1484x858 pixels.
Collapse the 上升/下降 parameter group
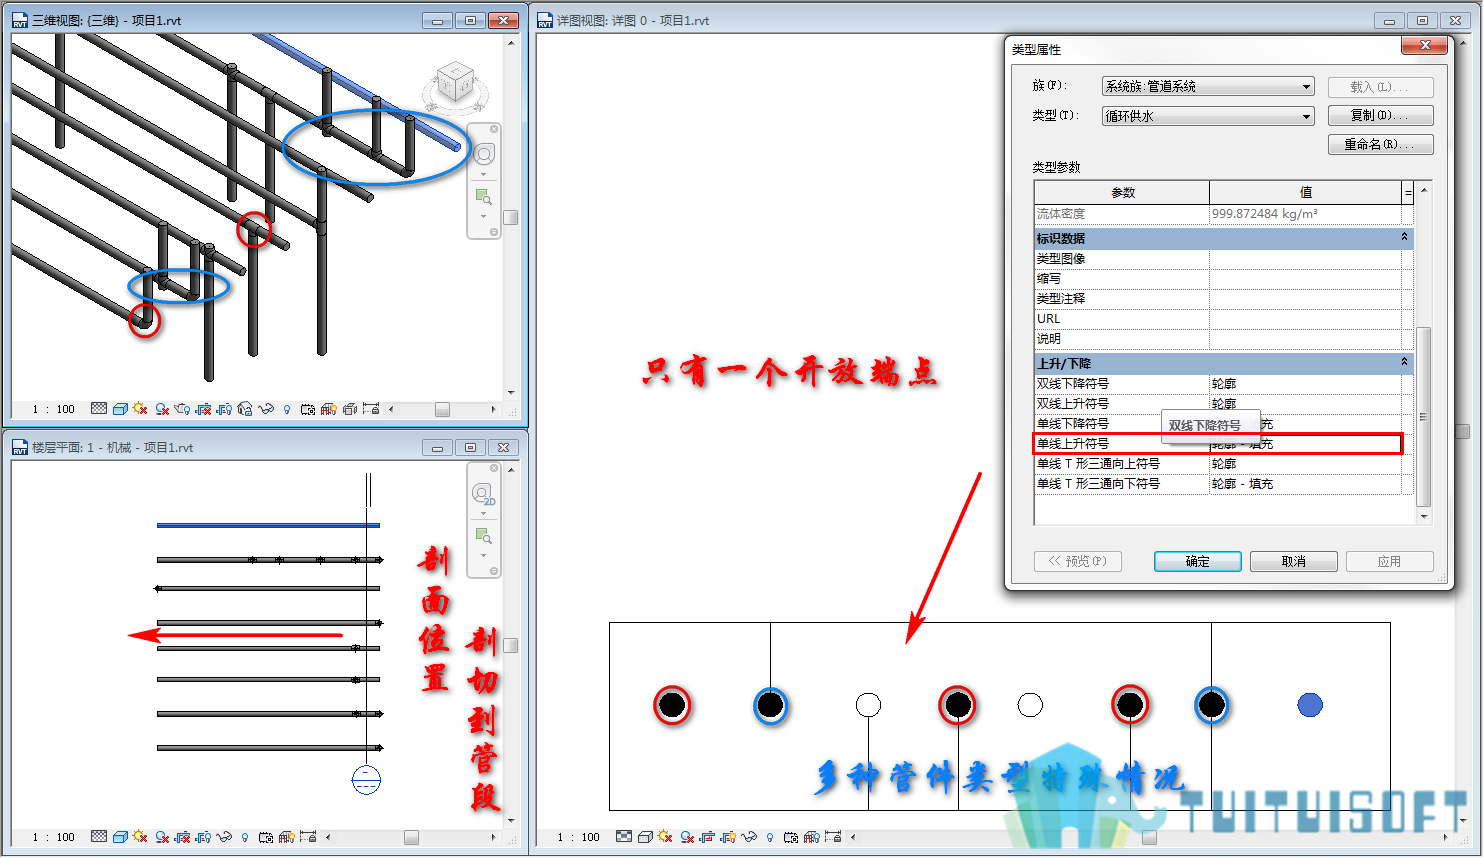point(1404,363)
